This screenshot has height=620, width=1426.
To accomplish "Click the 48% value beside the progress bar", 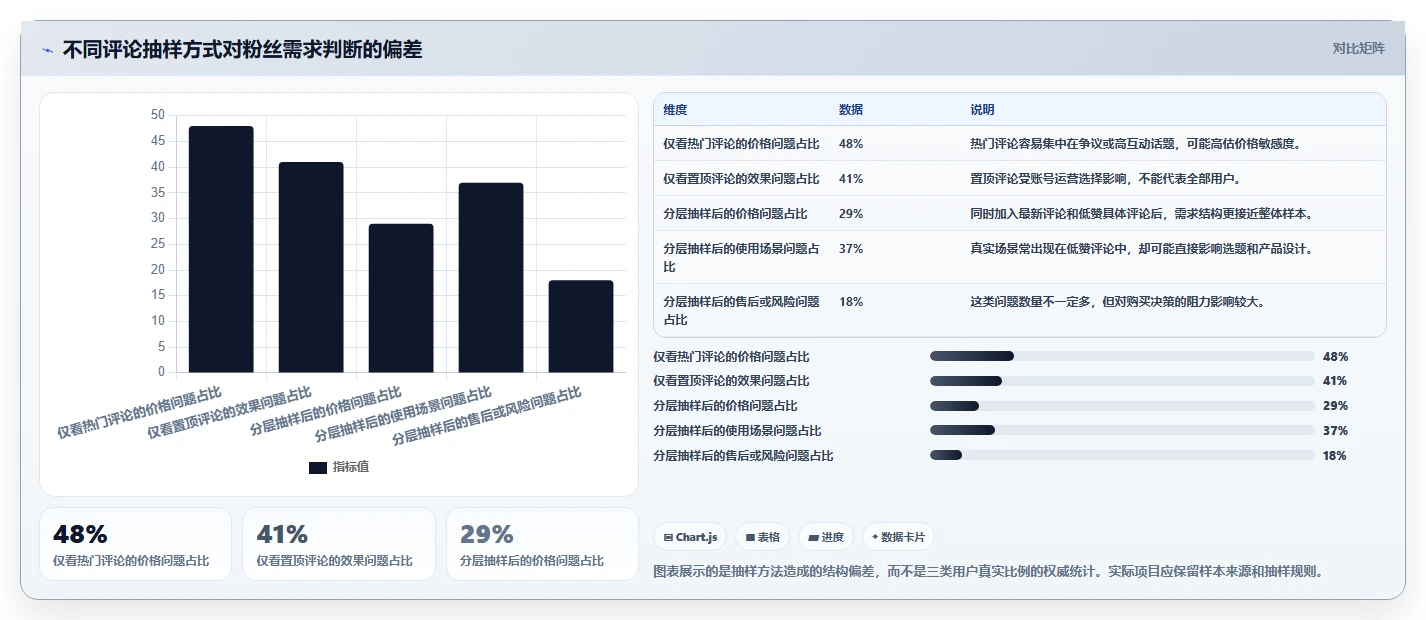I will point(1335,357).
